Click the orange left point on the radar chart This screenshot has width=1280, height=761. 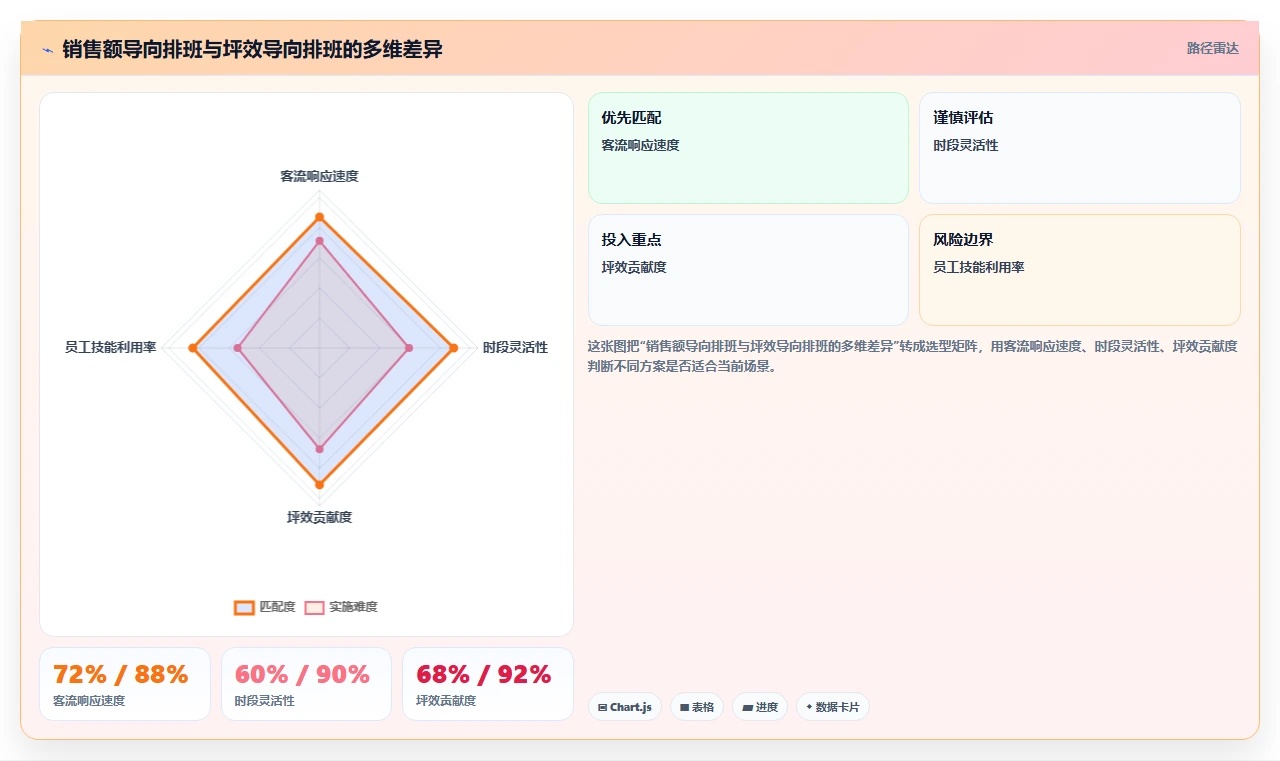[193, 348]
